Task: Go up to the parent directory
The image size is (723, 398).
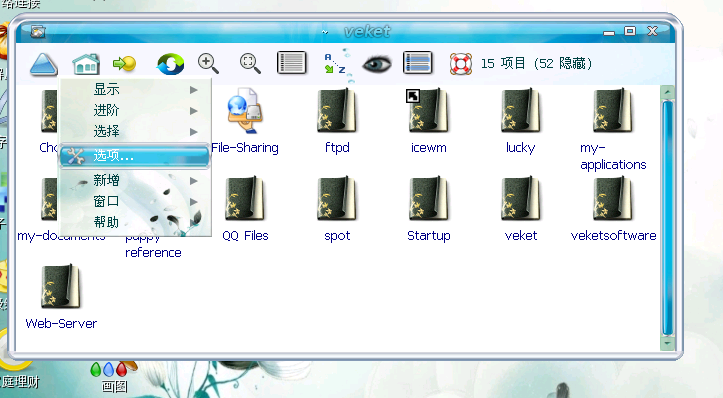Action: (x=44, y=64)
